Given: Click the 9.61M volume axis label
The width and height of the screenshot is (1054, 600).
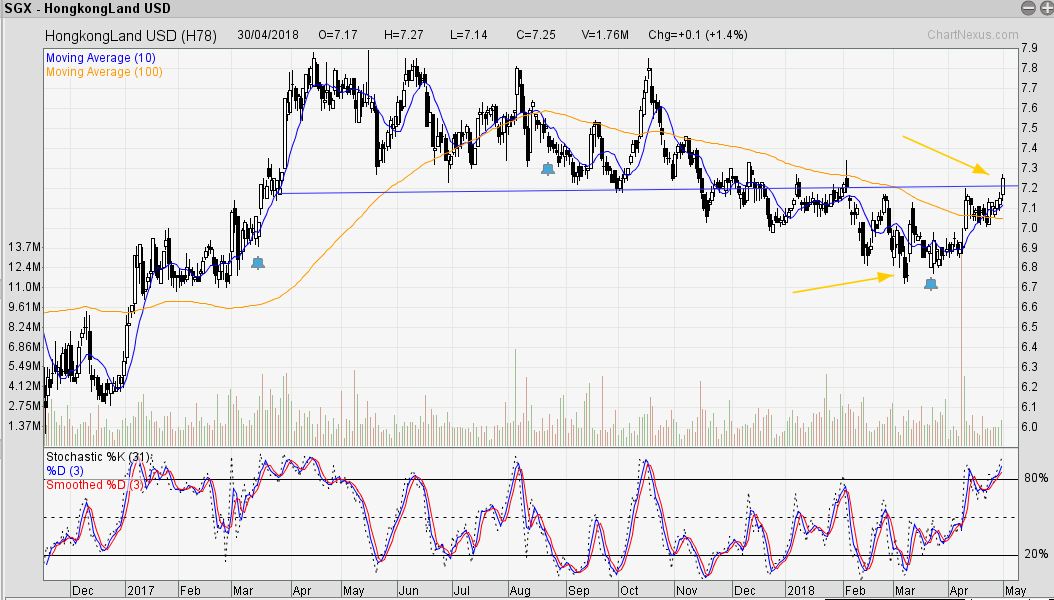Looking at the screenshot, I should (x=24, y=307).
